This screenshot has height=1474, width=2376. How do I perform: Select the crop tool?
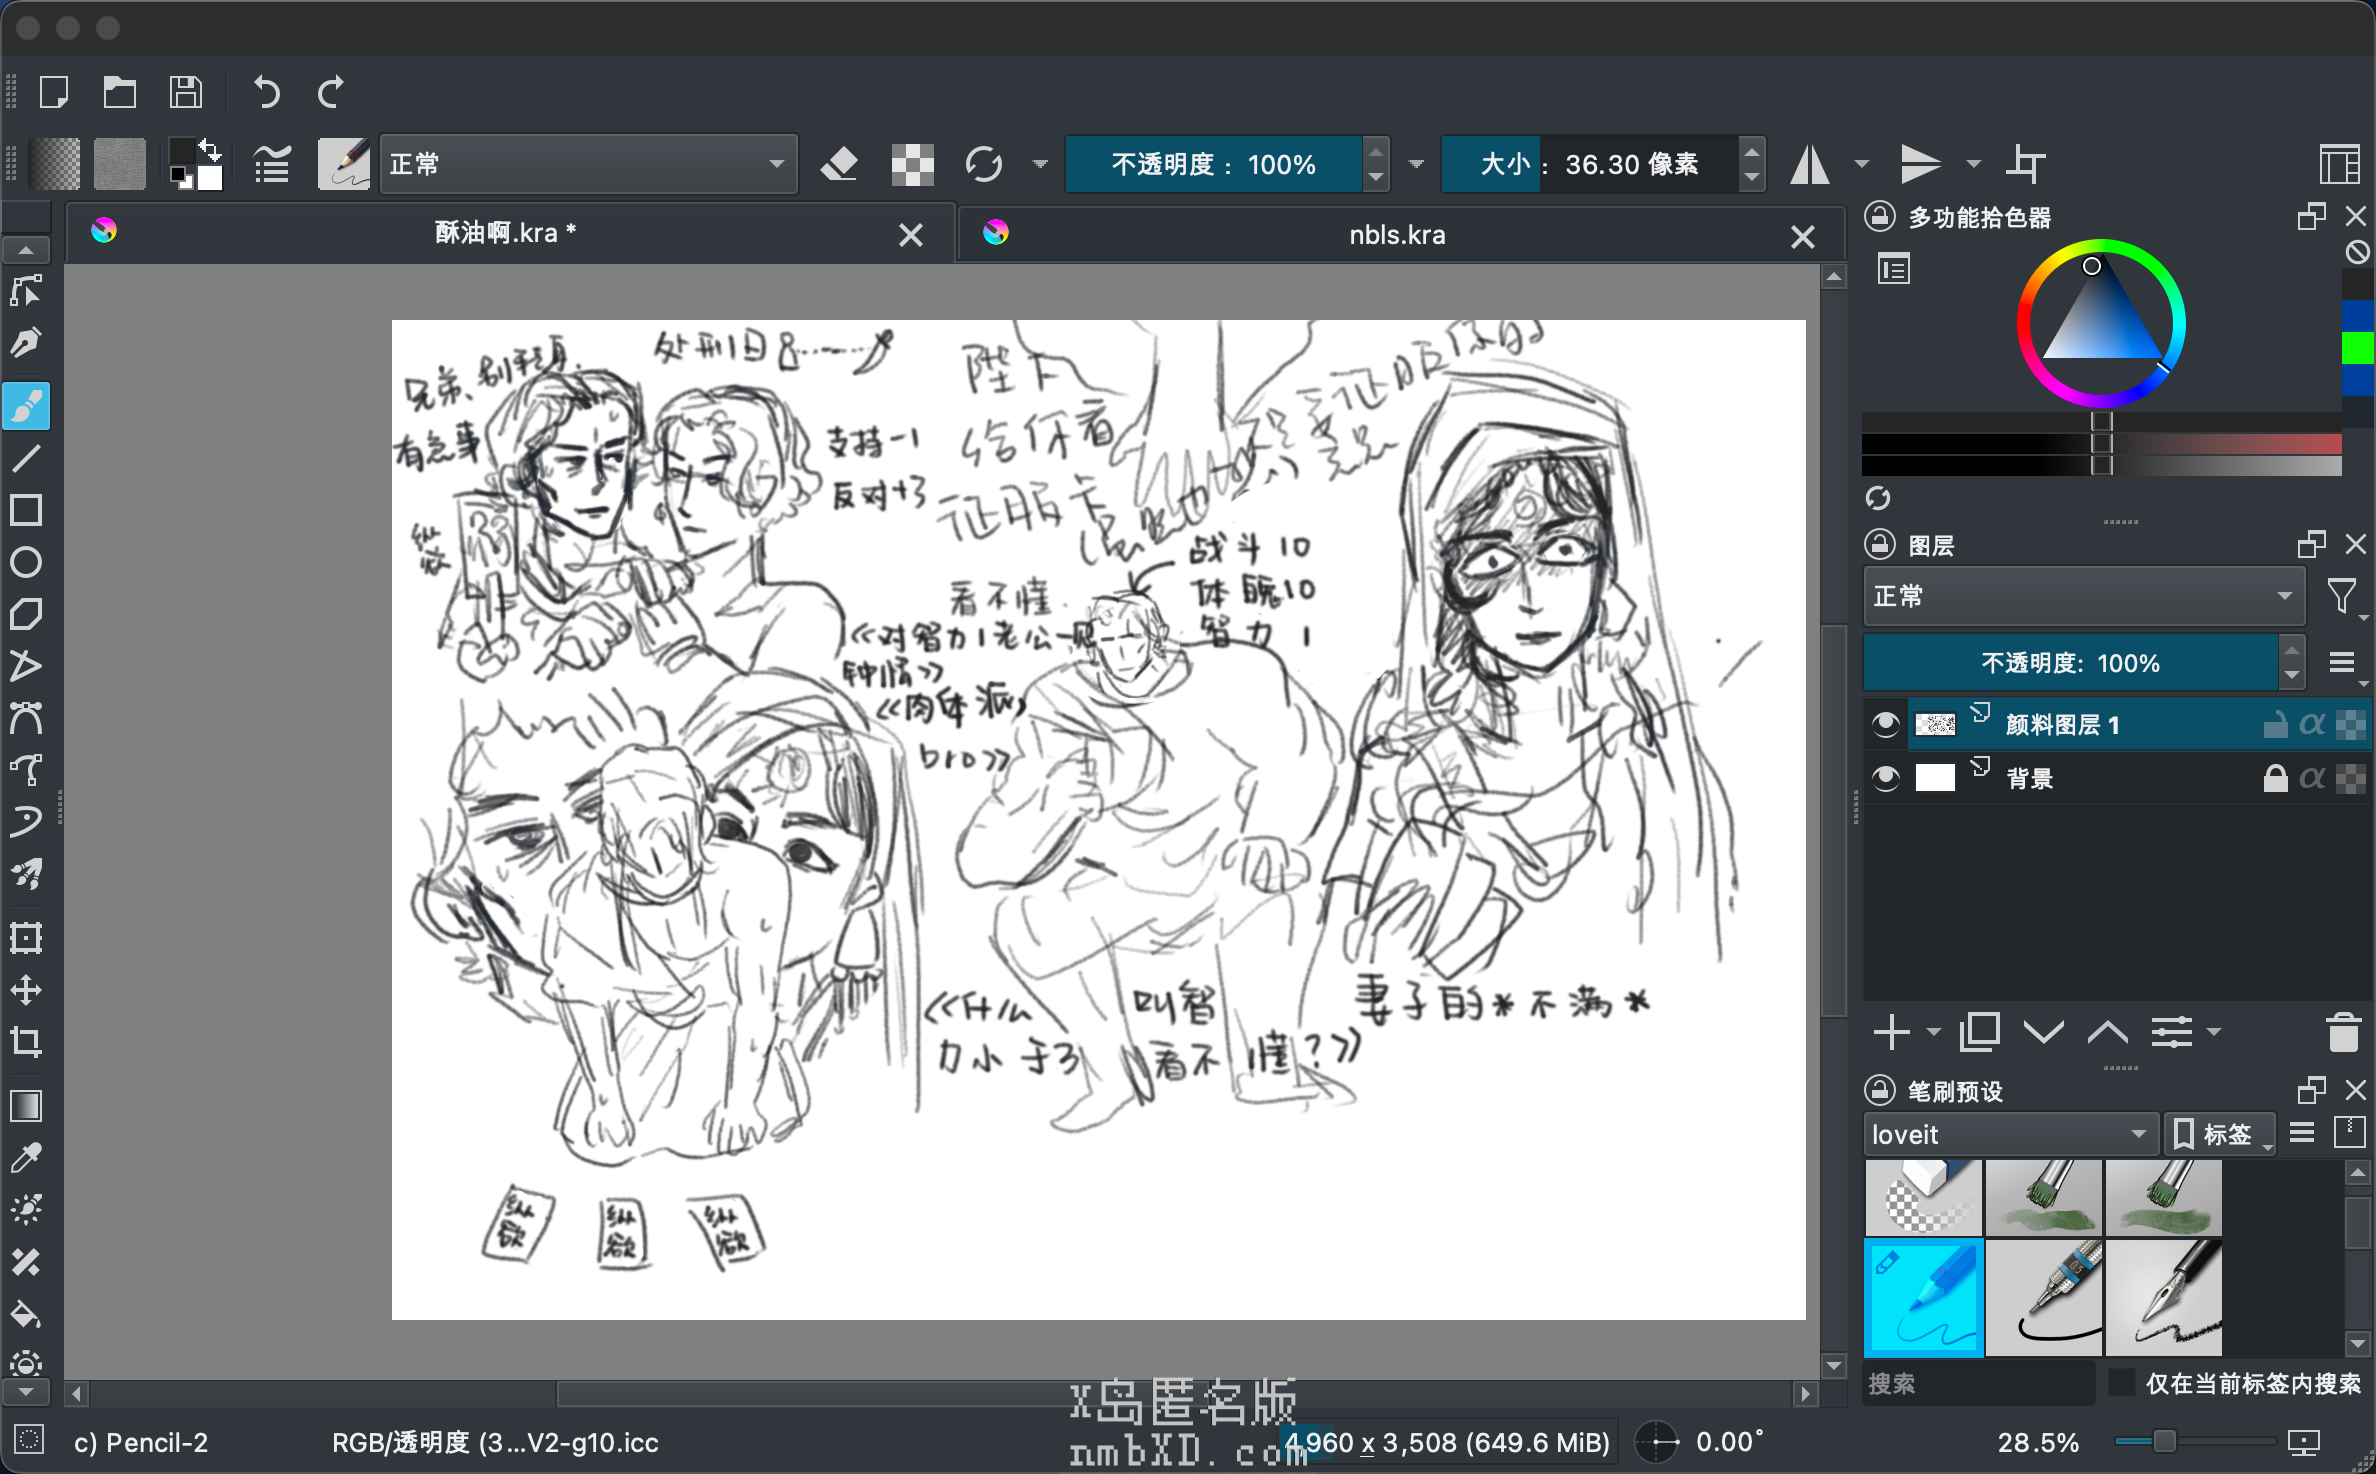[x=26, y=1042]
